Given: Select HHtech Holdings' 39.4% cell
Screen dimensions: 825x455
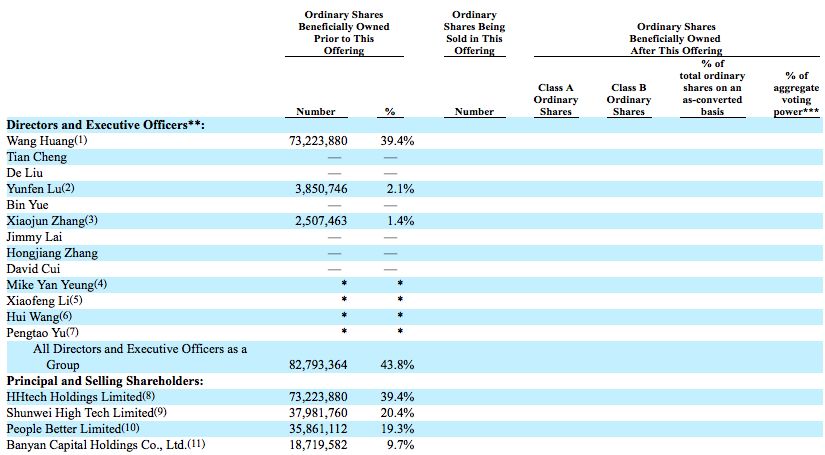Looking at the screenshot, I should tap(397, 397).
